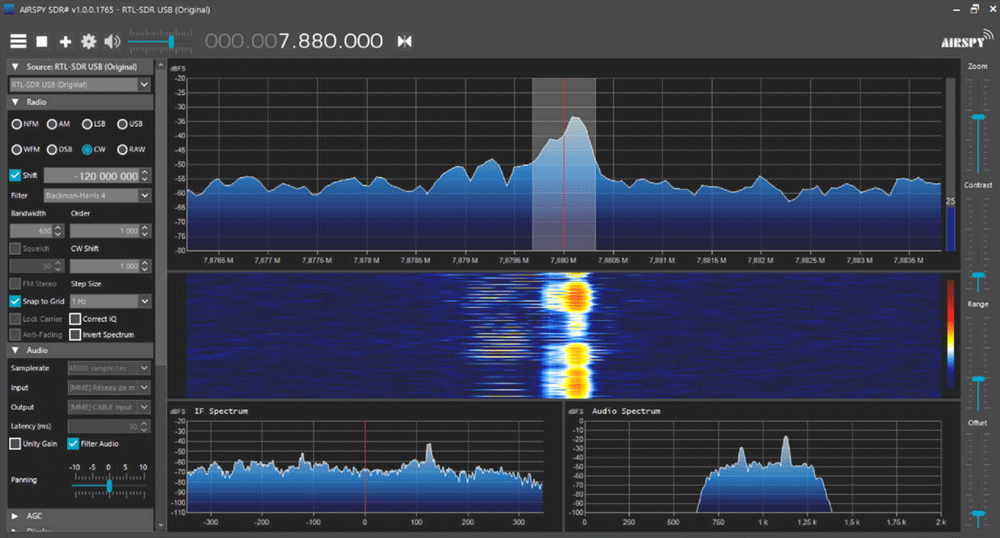1000x538 pixels.
Task: Click the Shift value stepper arrows
Action: click(145, 175)
